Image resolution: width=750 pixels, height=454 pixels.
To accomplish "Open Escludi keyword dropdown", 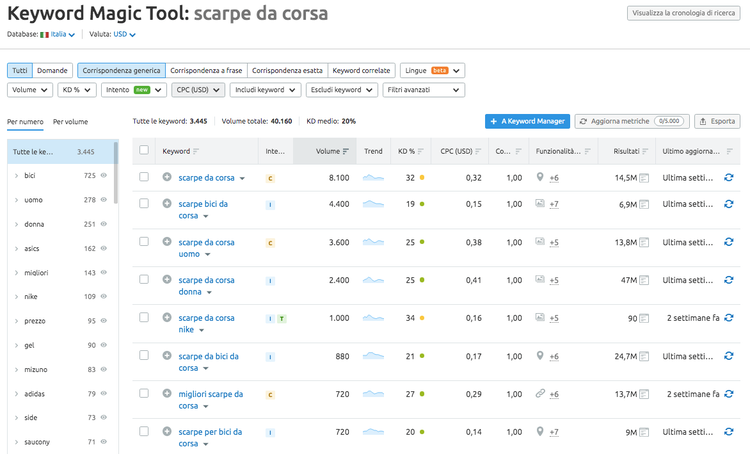I will click(342, 90).
